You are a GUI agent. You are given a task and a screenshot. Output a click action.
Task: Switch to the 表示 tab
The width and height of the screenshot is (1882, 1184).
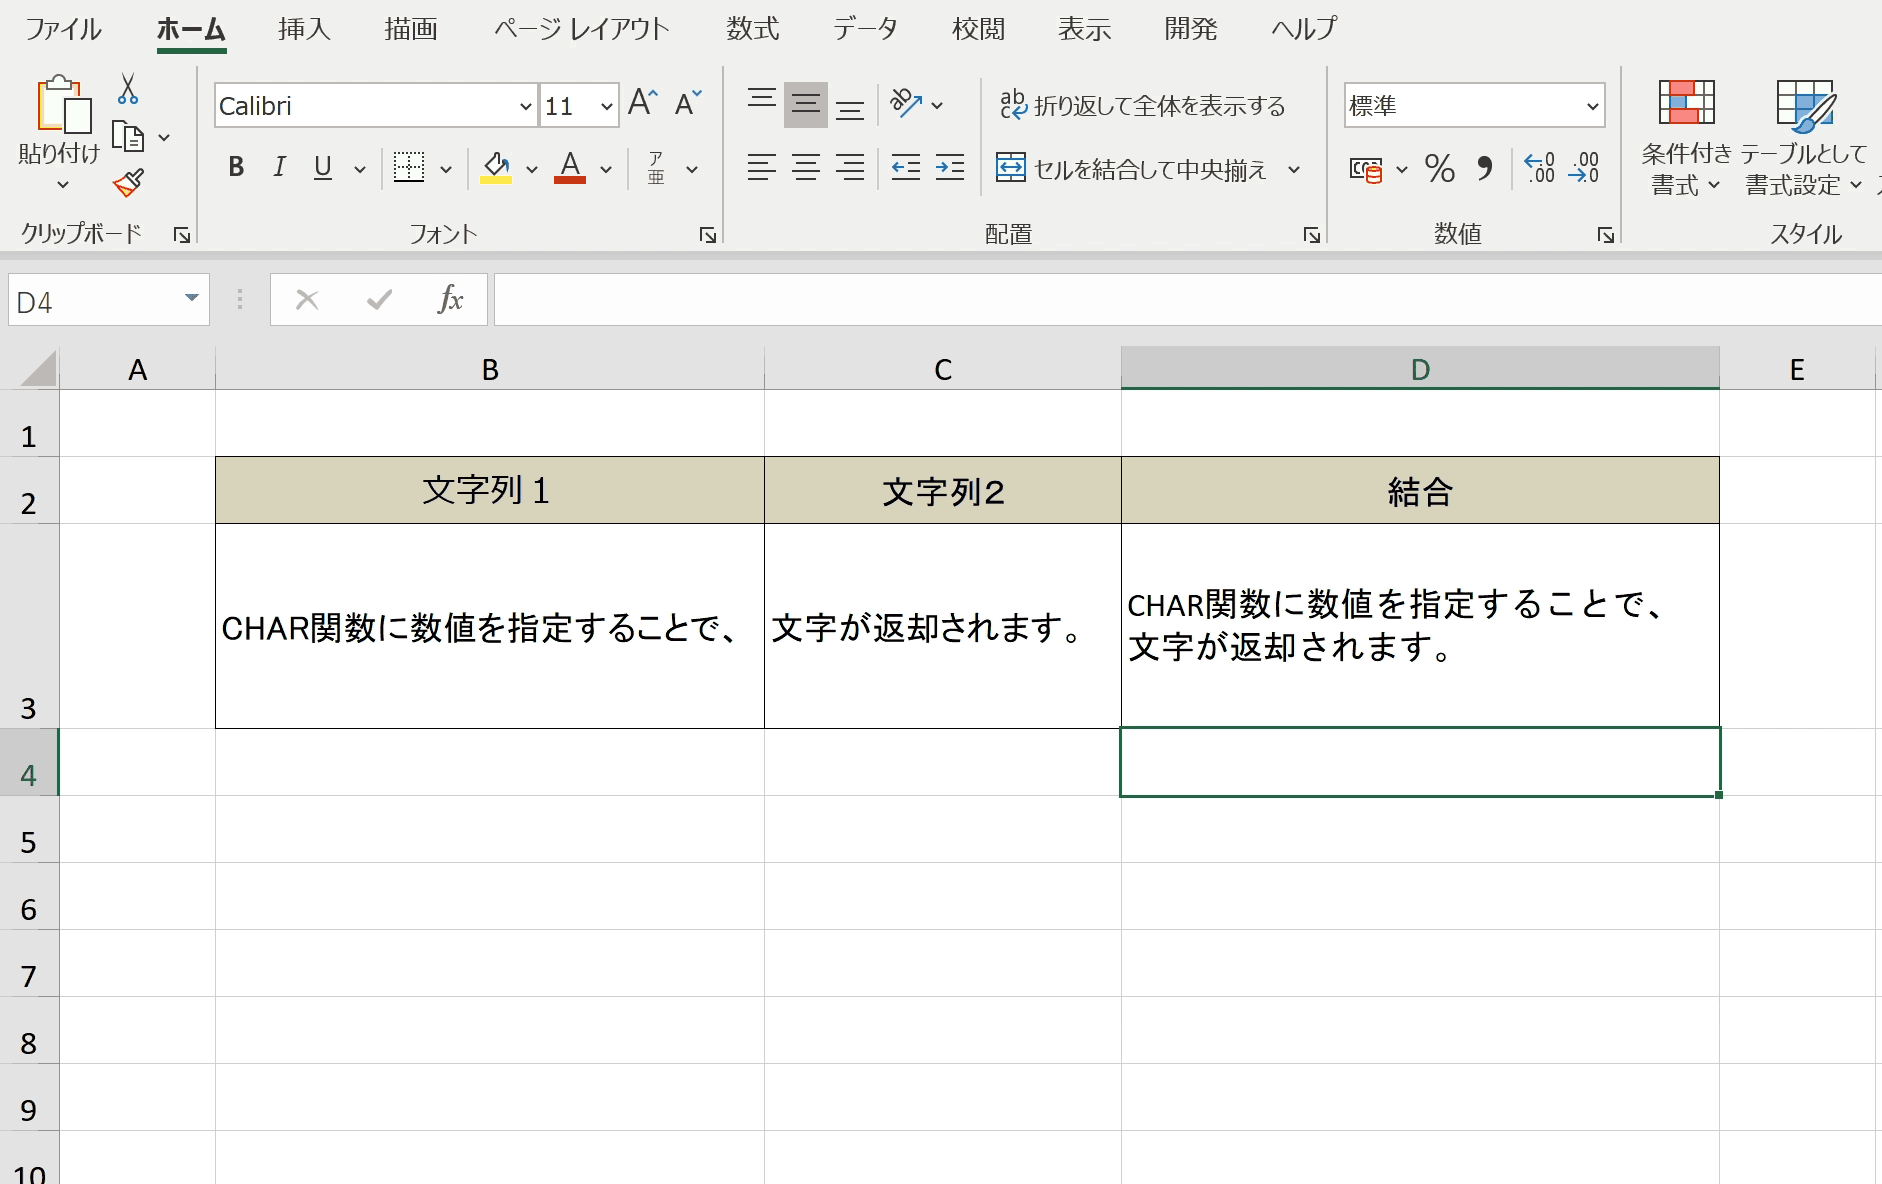pos(1084,29)
